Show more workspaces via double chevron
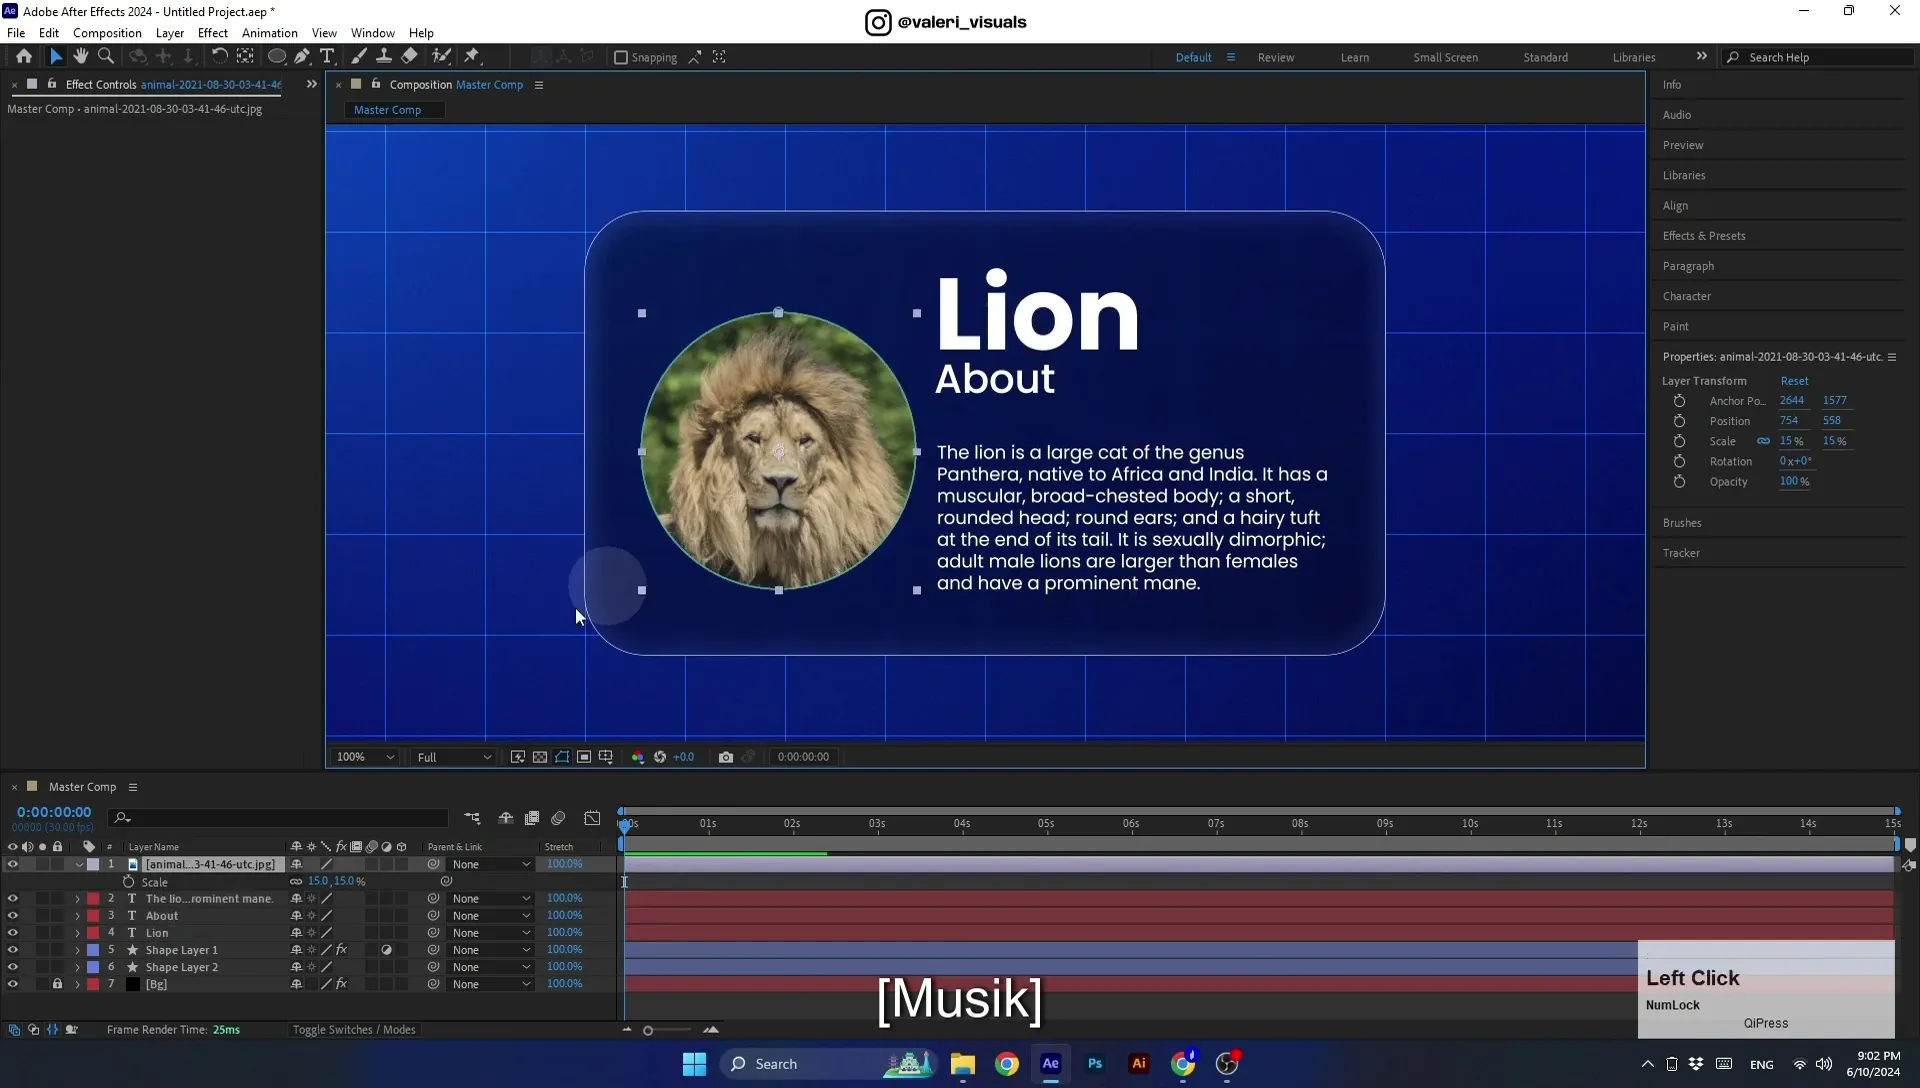Viewport: 1920px width, 1088px height. (x=1701, y=56)
